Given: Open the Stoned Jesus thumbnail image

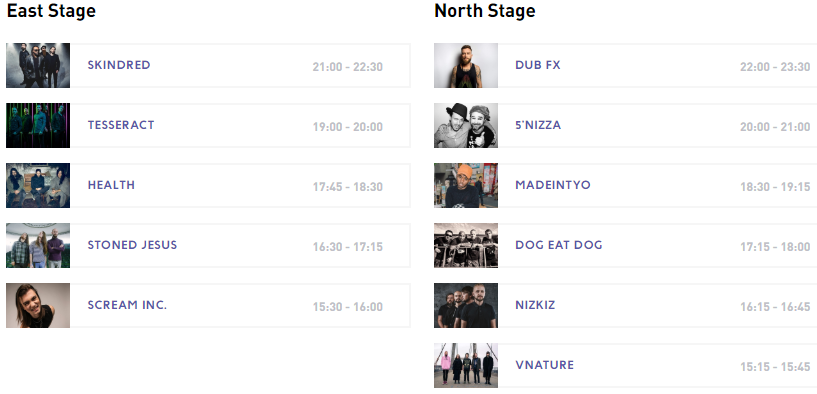Looking at the screenshot, I should (38, 245).
